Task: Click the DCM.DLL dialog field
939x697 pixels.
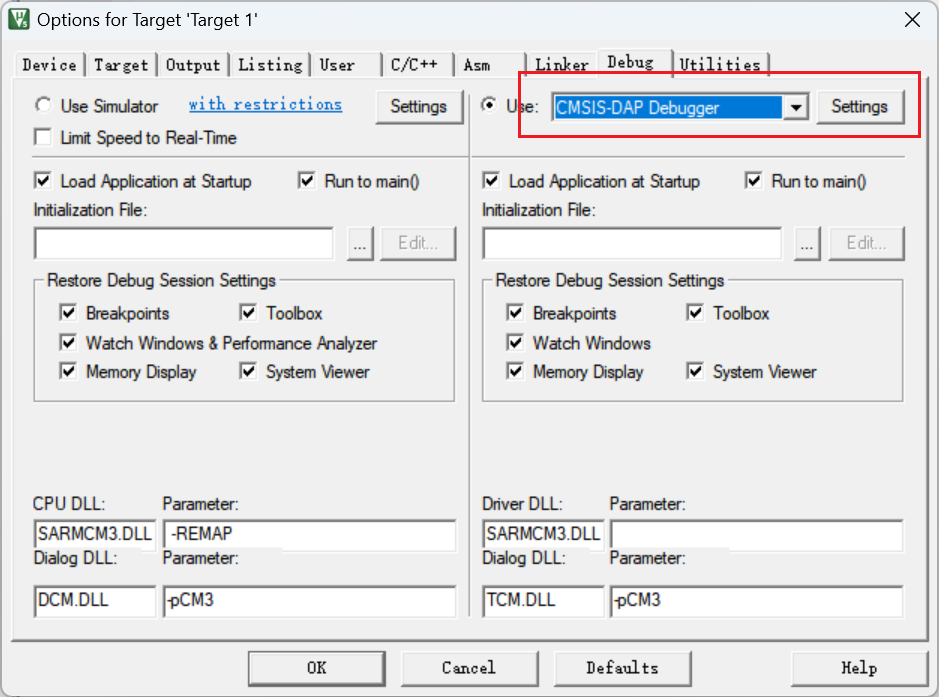Action: pyautogui.click(x=95, y=601)
